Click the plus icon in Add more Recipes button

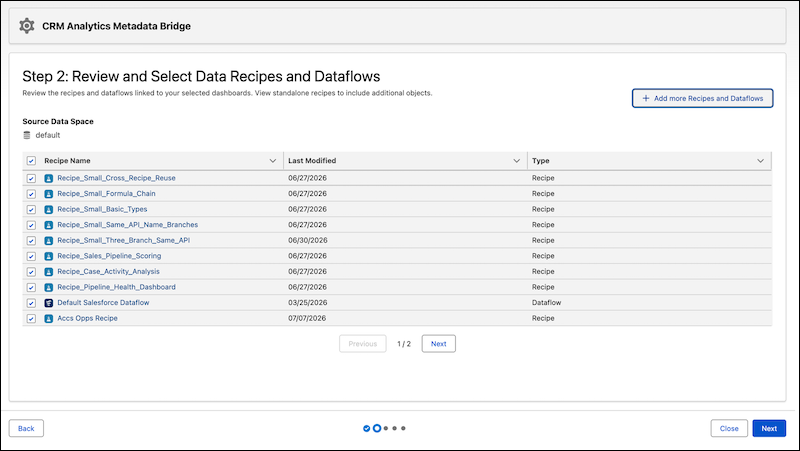click(646, 98)
